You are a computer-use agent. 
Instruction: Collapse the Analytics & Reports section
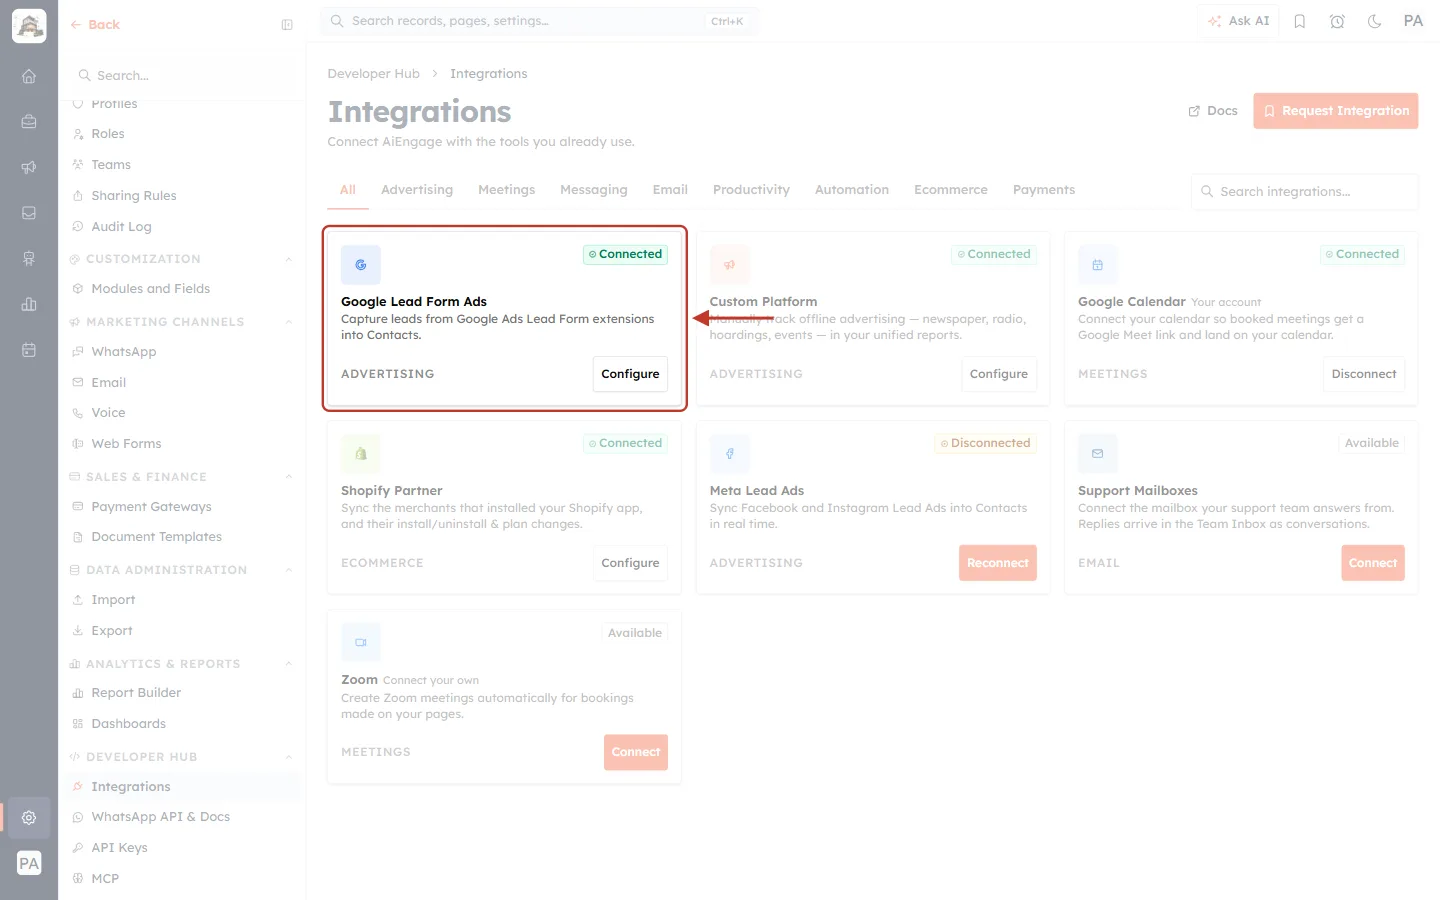(289, 664)
